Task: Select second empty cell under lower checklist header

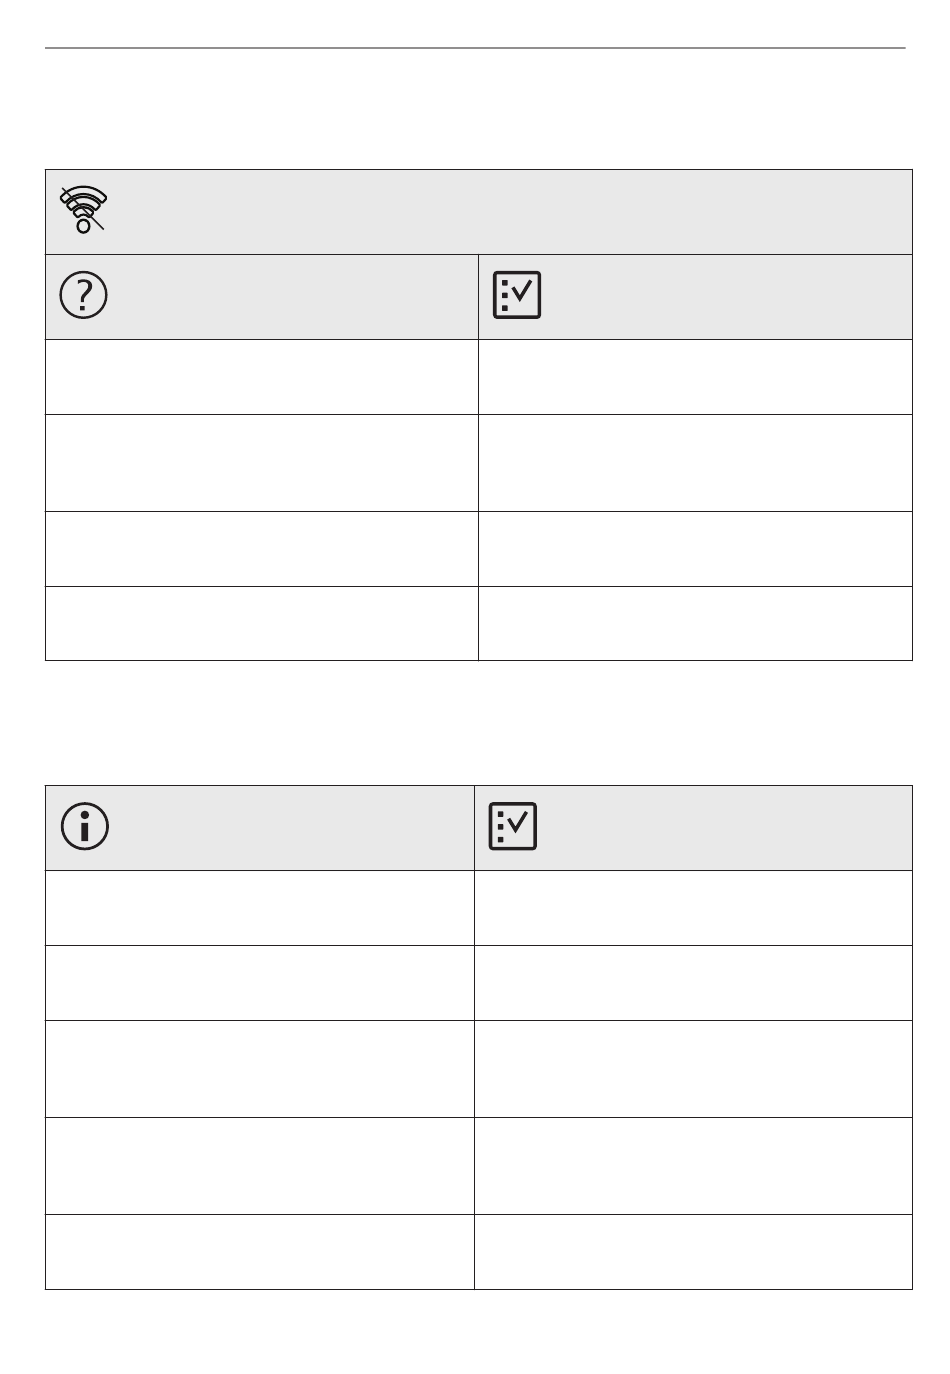Action: coord(694,983)
